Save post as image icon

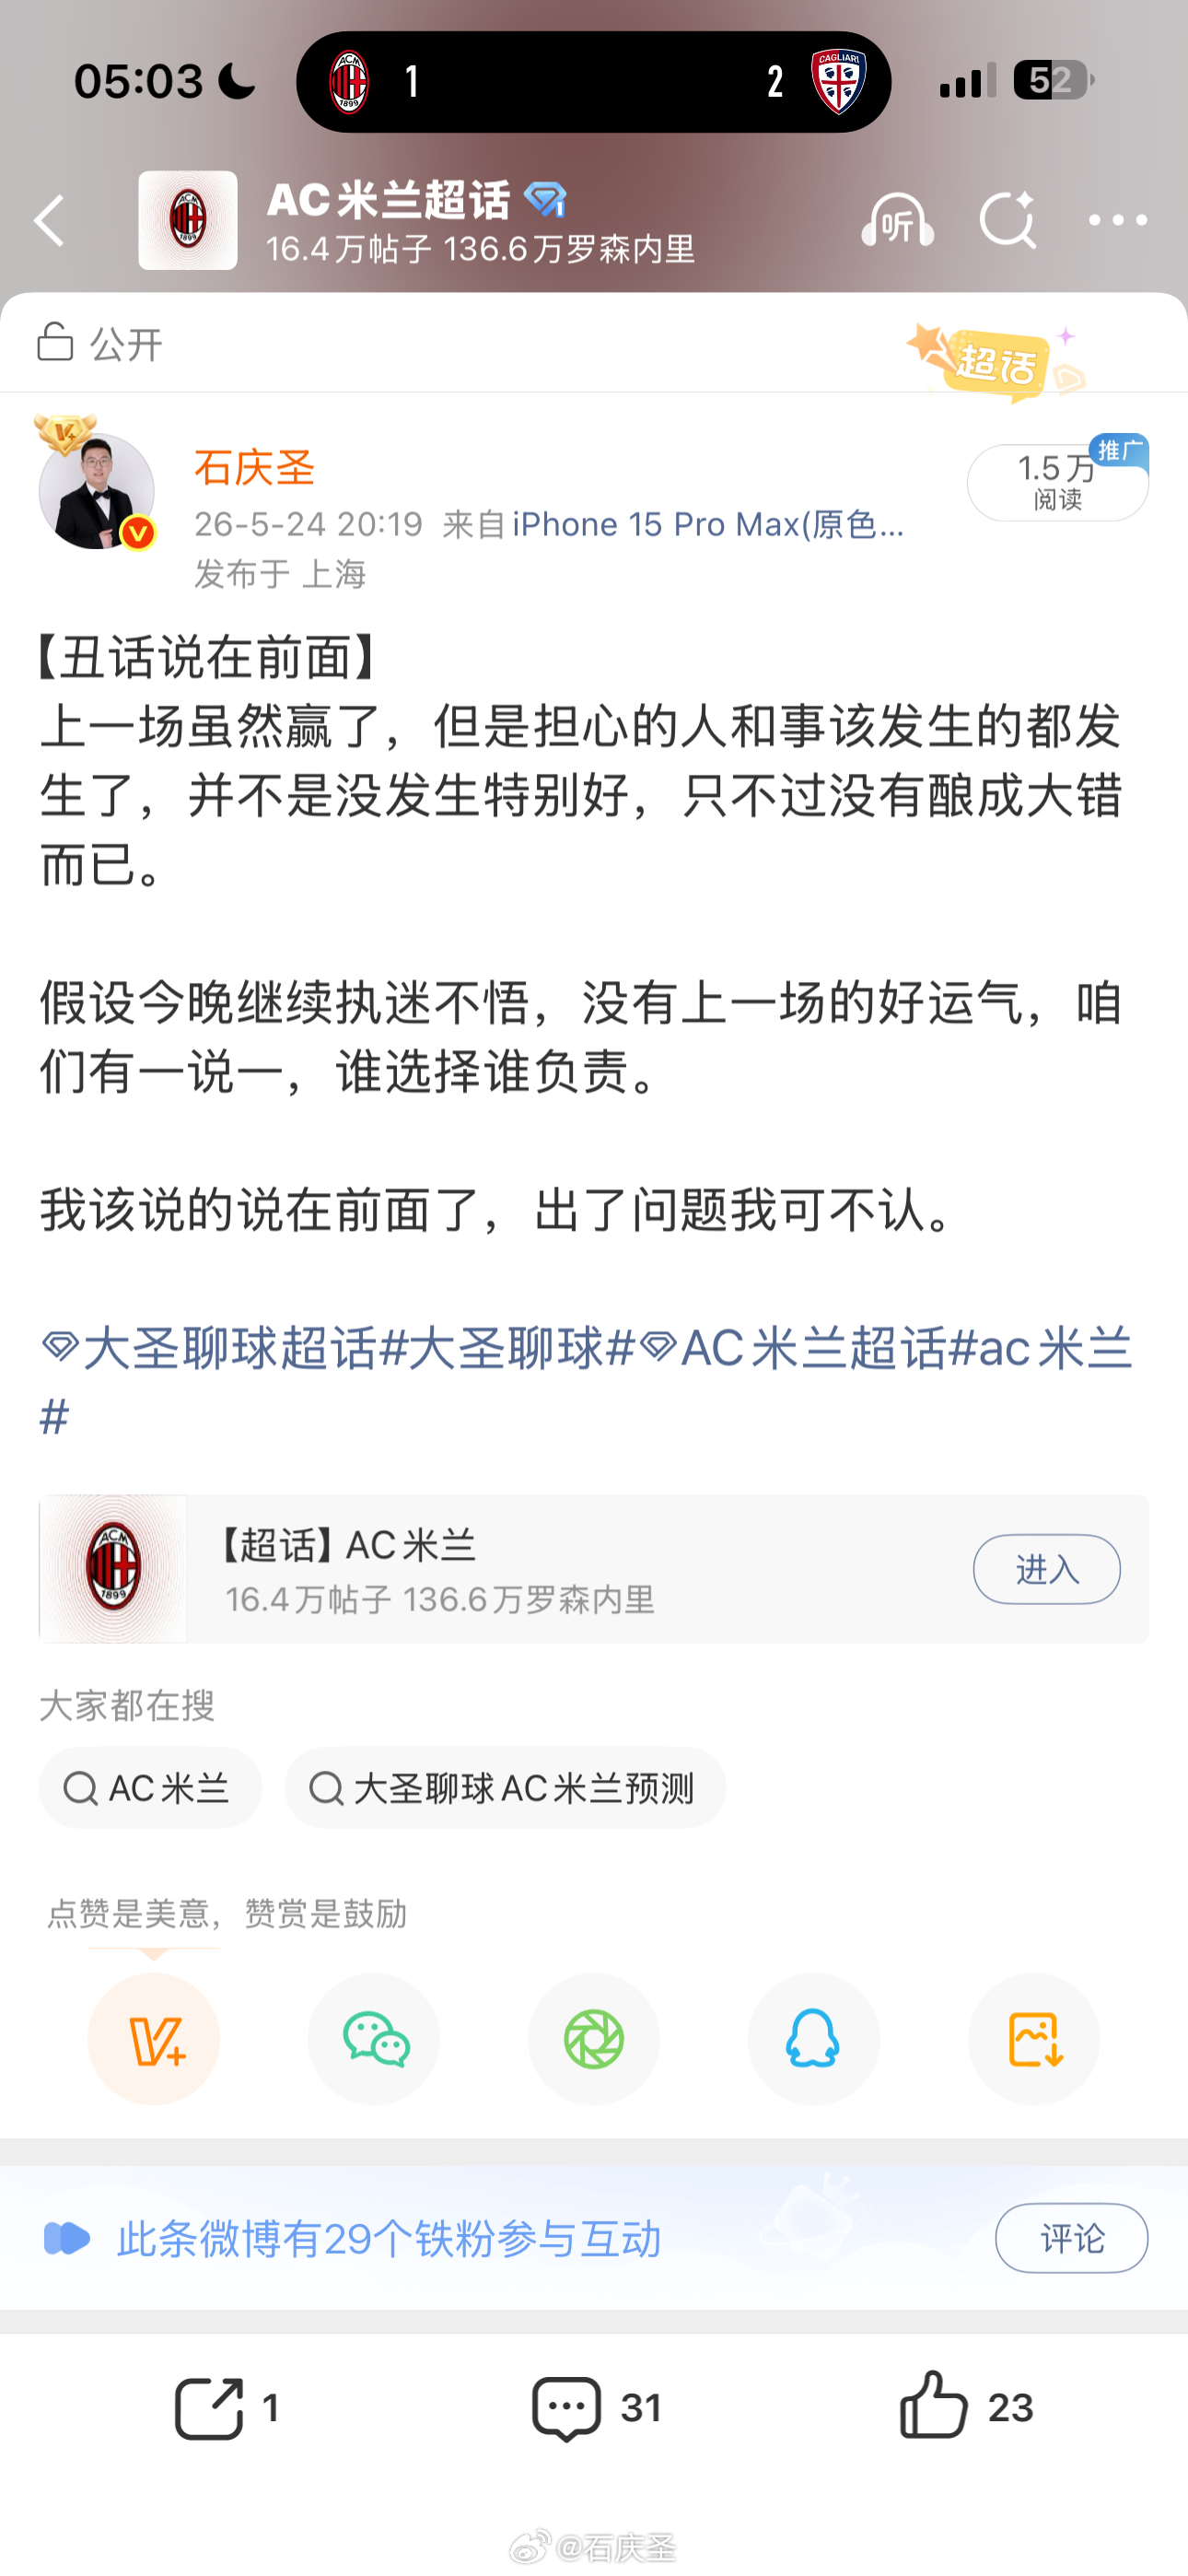point(1034,2039)
